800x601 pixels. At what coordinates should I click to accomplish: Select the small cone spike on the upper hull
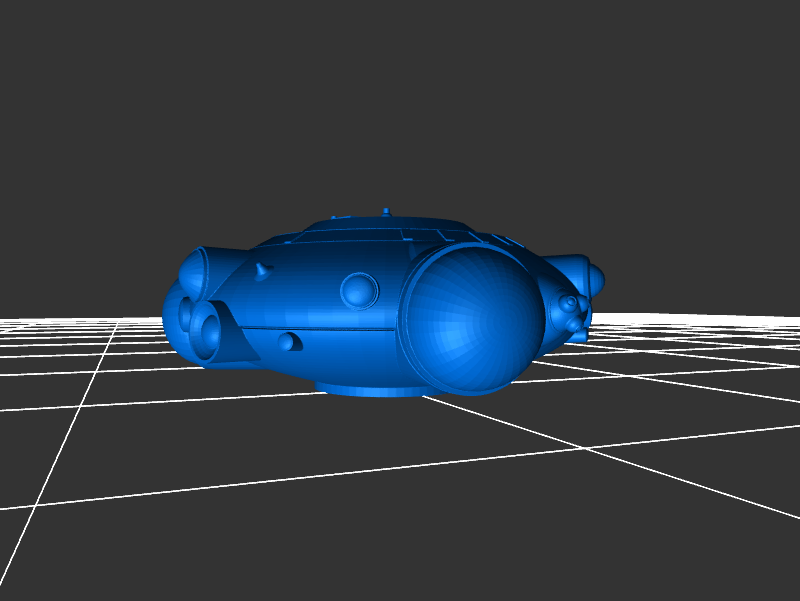coord(262,270)
